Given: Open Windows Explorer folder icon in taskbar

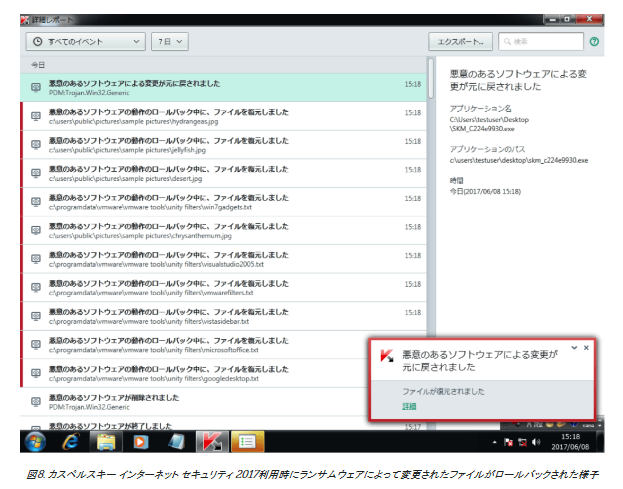Looking at the screenshot, I should (x=105, y=441).
